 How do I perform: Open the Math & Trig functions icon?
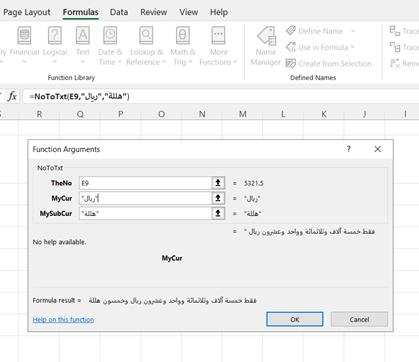coord(183,36)
